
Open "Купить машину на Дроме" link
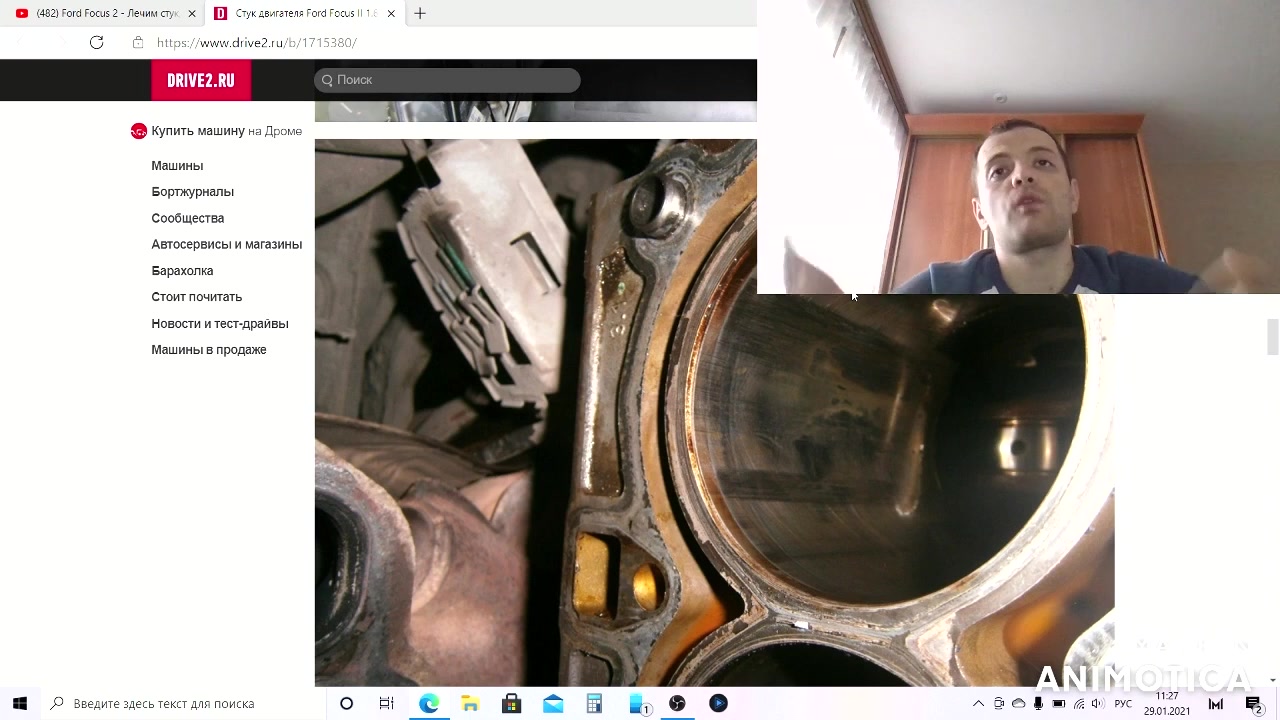tap(226, 131)
